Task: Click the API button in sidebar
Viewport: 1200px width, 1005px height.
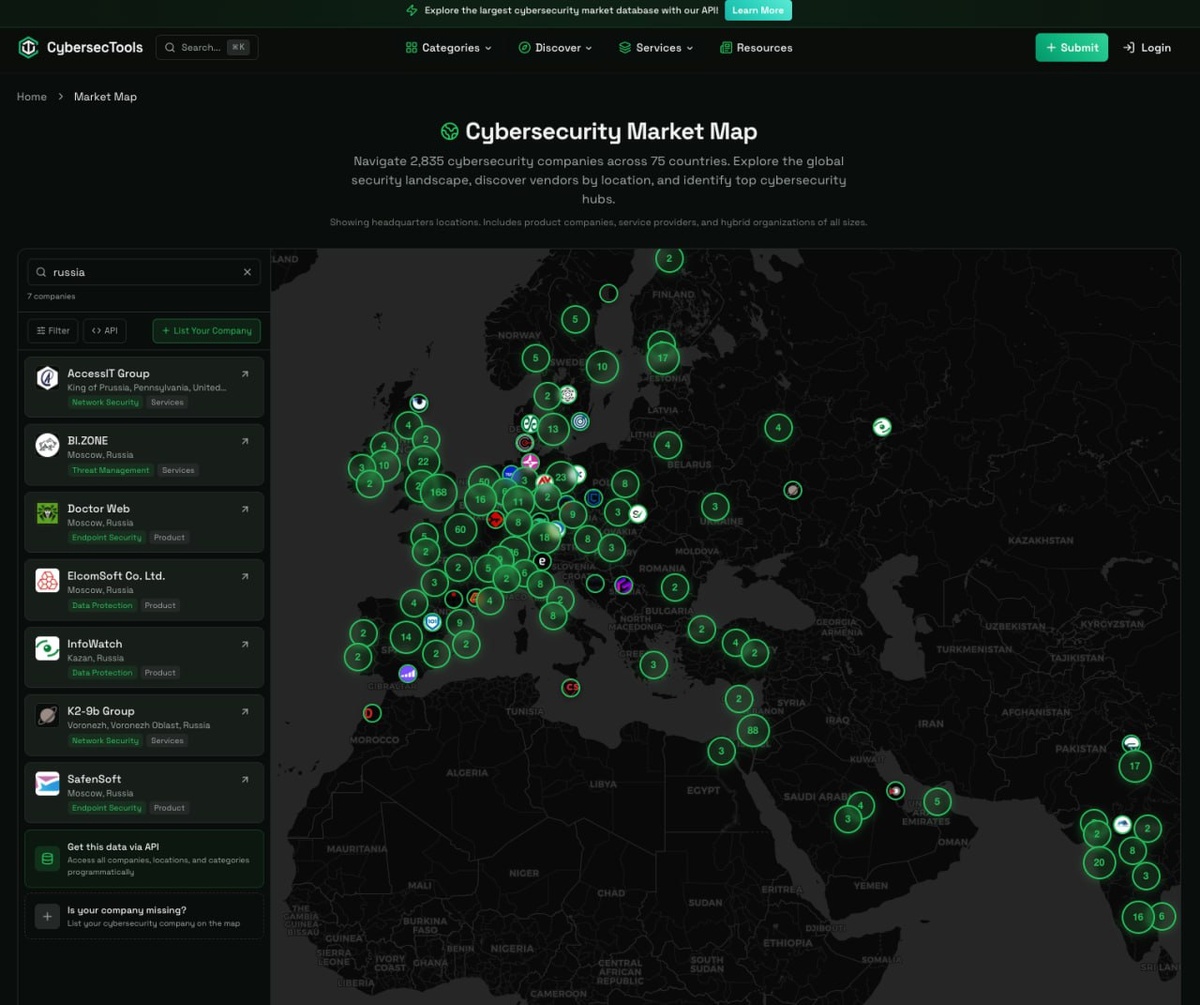Action: 105,331
